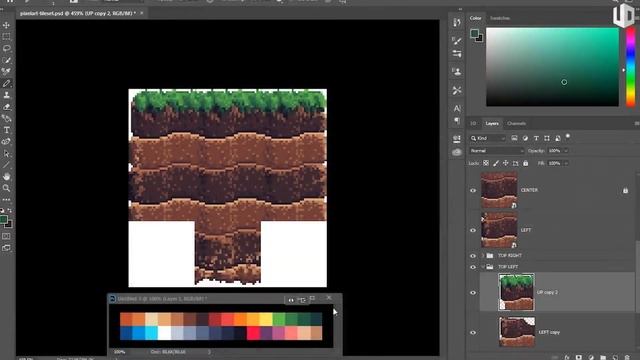This screenshot has width=640, height=360.
Task: Switch to the Swatches tab
Action: (500, 18)
